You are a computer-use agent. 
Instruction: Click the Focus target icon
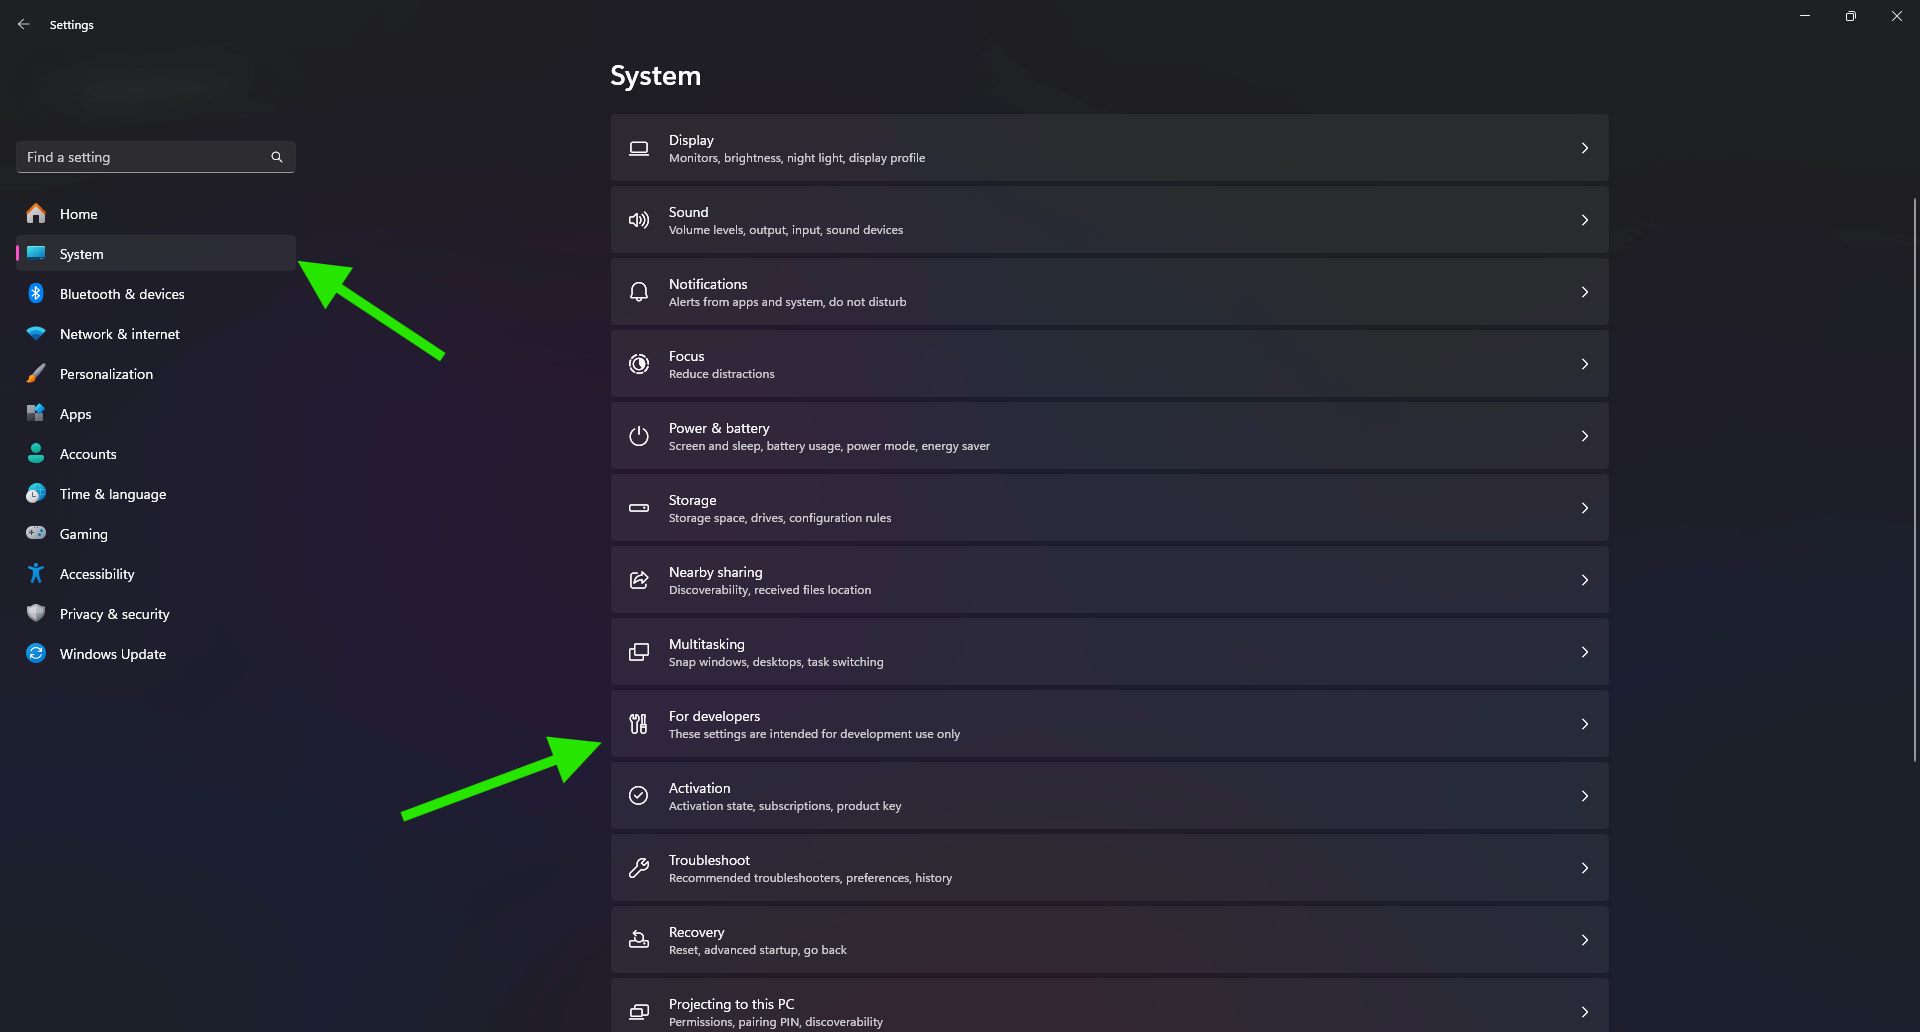(639, 364)
